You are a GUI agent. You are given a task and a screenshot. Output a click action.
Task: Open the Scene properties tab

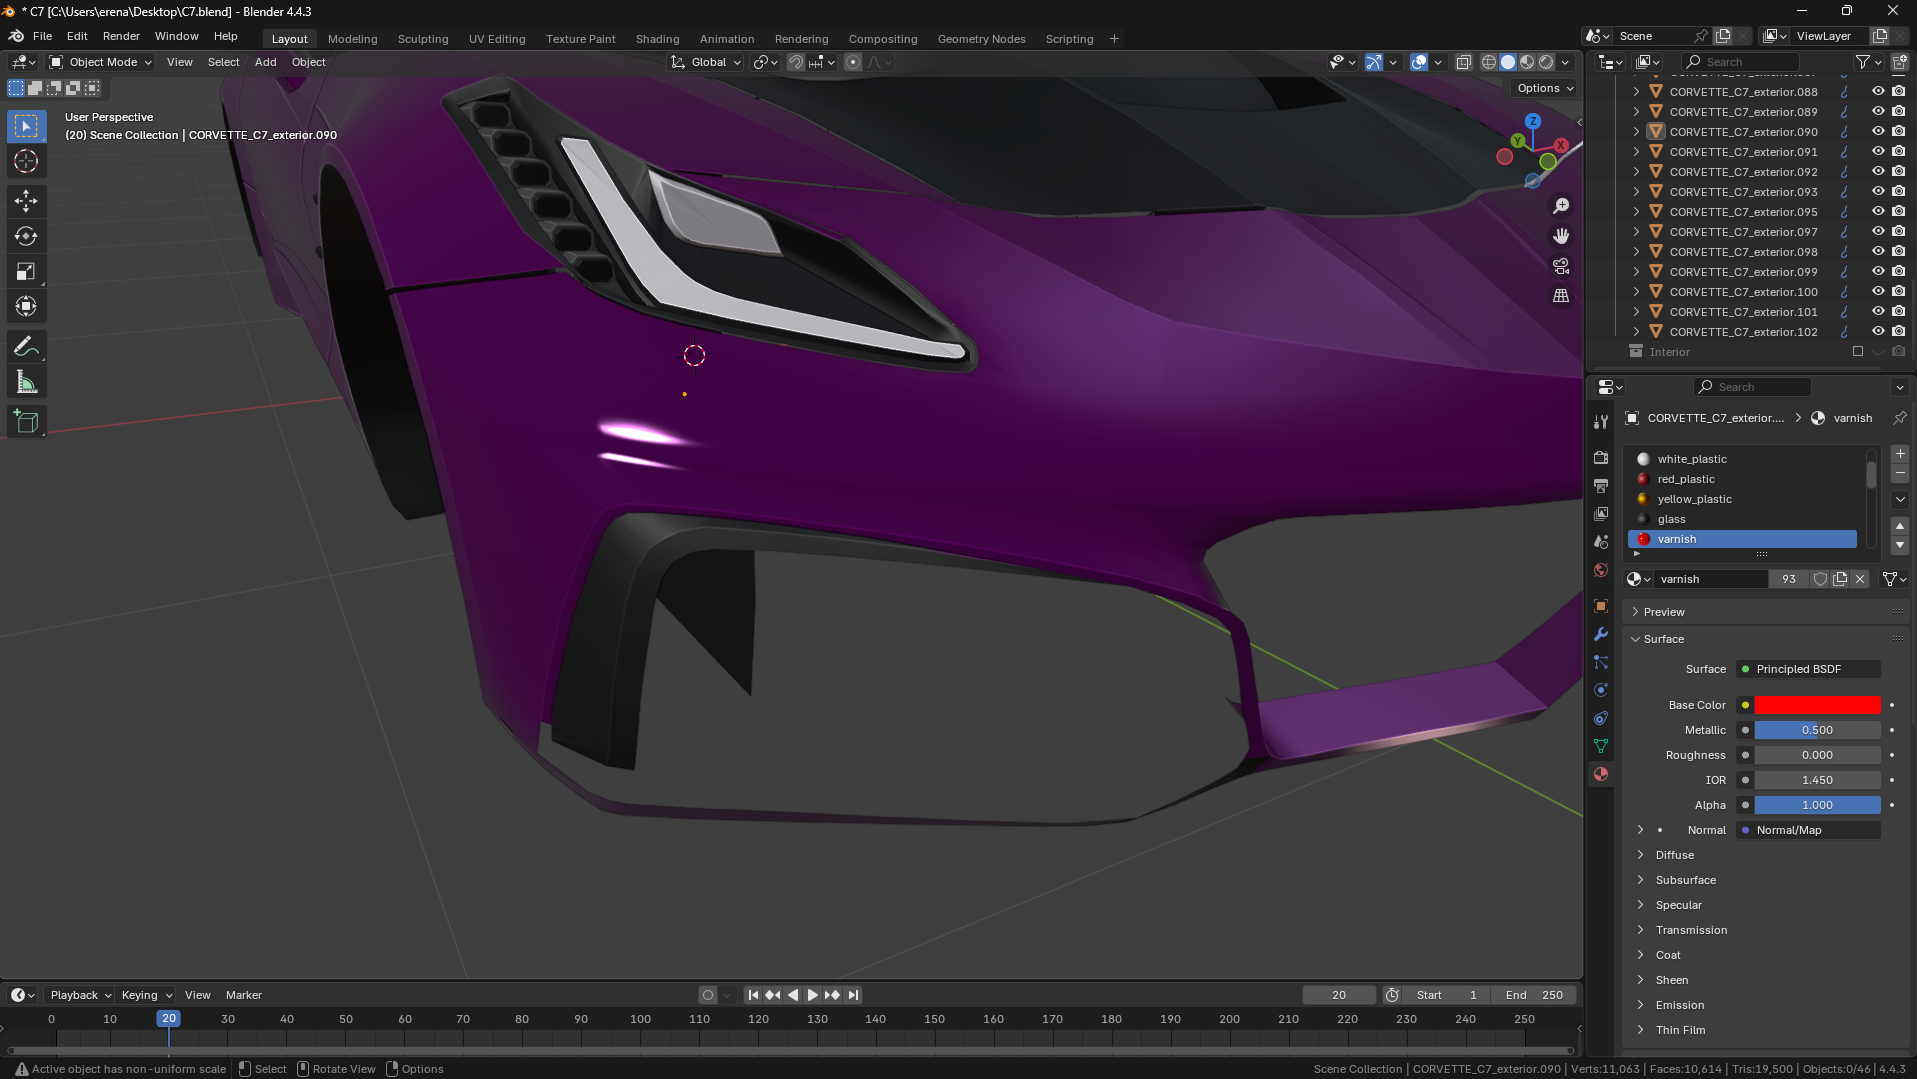[1601, 541]
